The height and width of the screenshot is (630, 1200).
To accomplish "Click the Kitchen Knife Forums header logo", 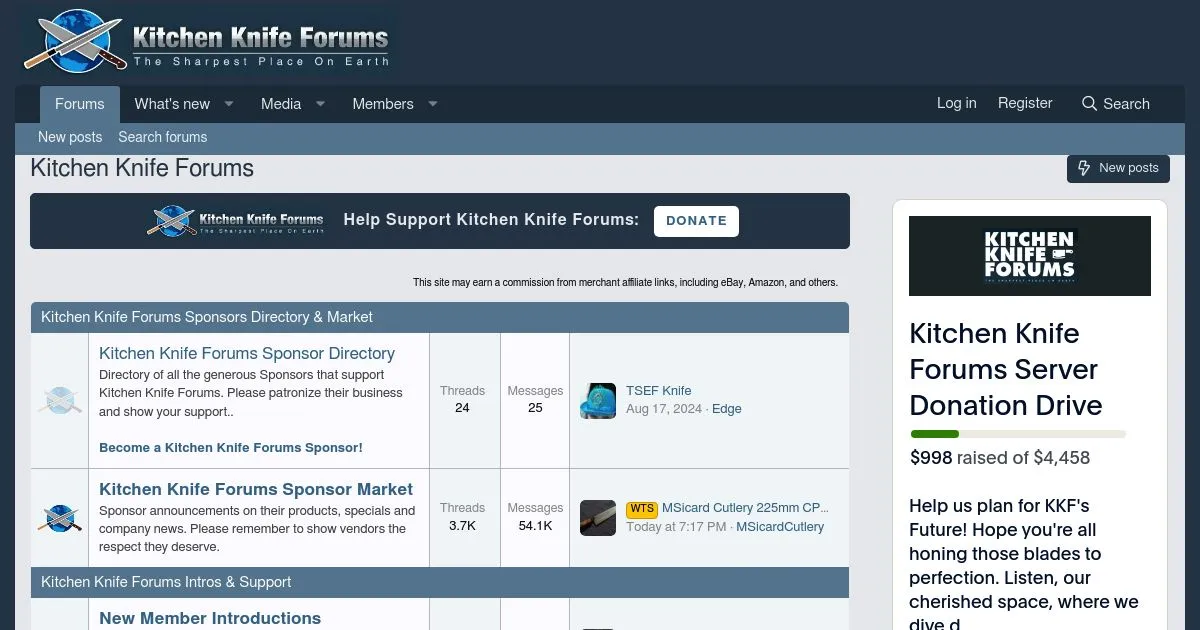I will point(208,42).
